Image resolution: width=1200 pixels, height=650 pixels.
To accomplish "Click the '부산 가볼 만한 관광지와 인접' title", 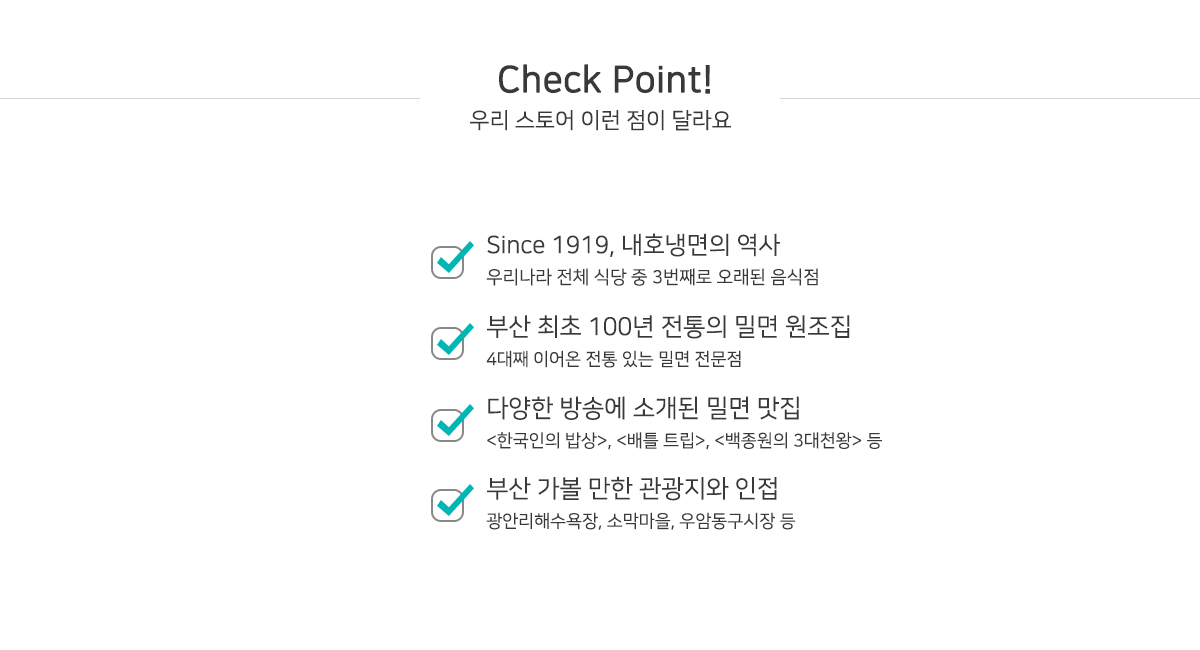I will coord(632,489).
